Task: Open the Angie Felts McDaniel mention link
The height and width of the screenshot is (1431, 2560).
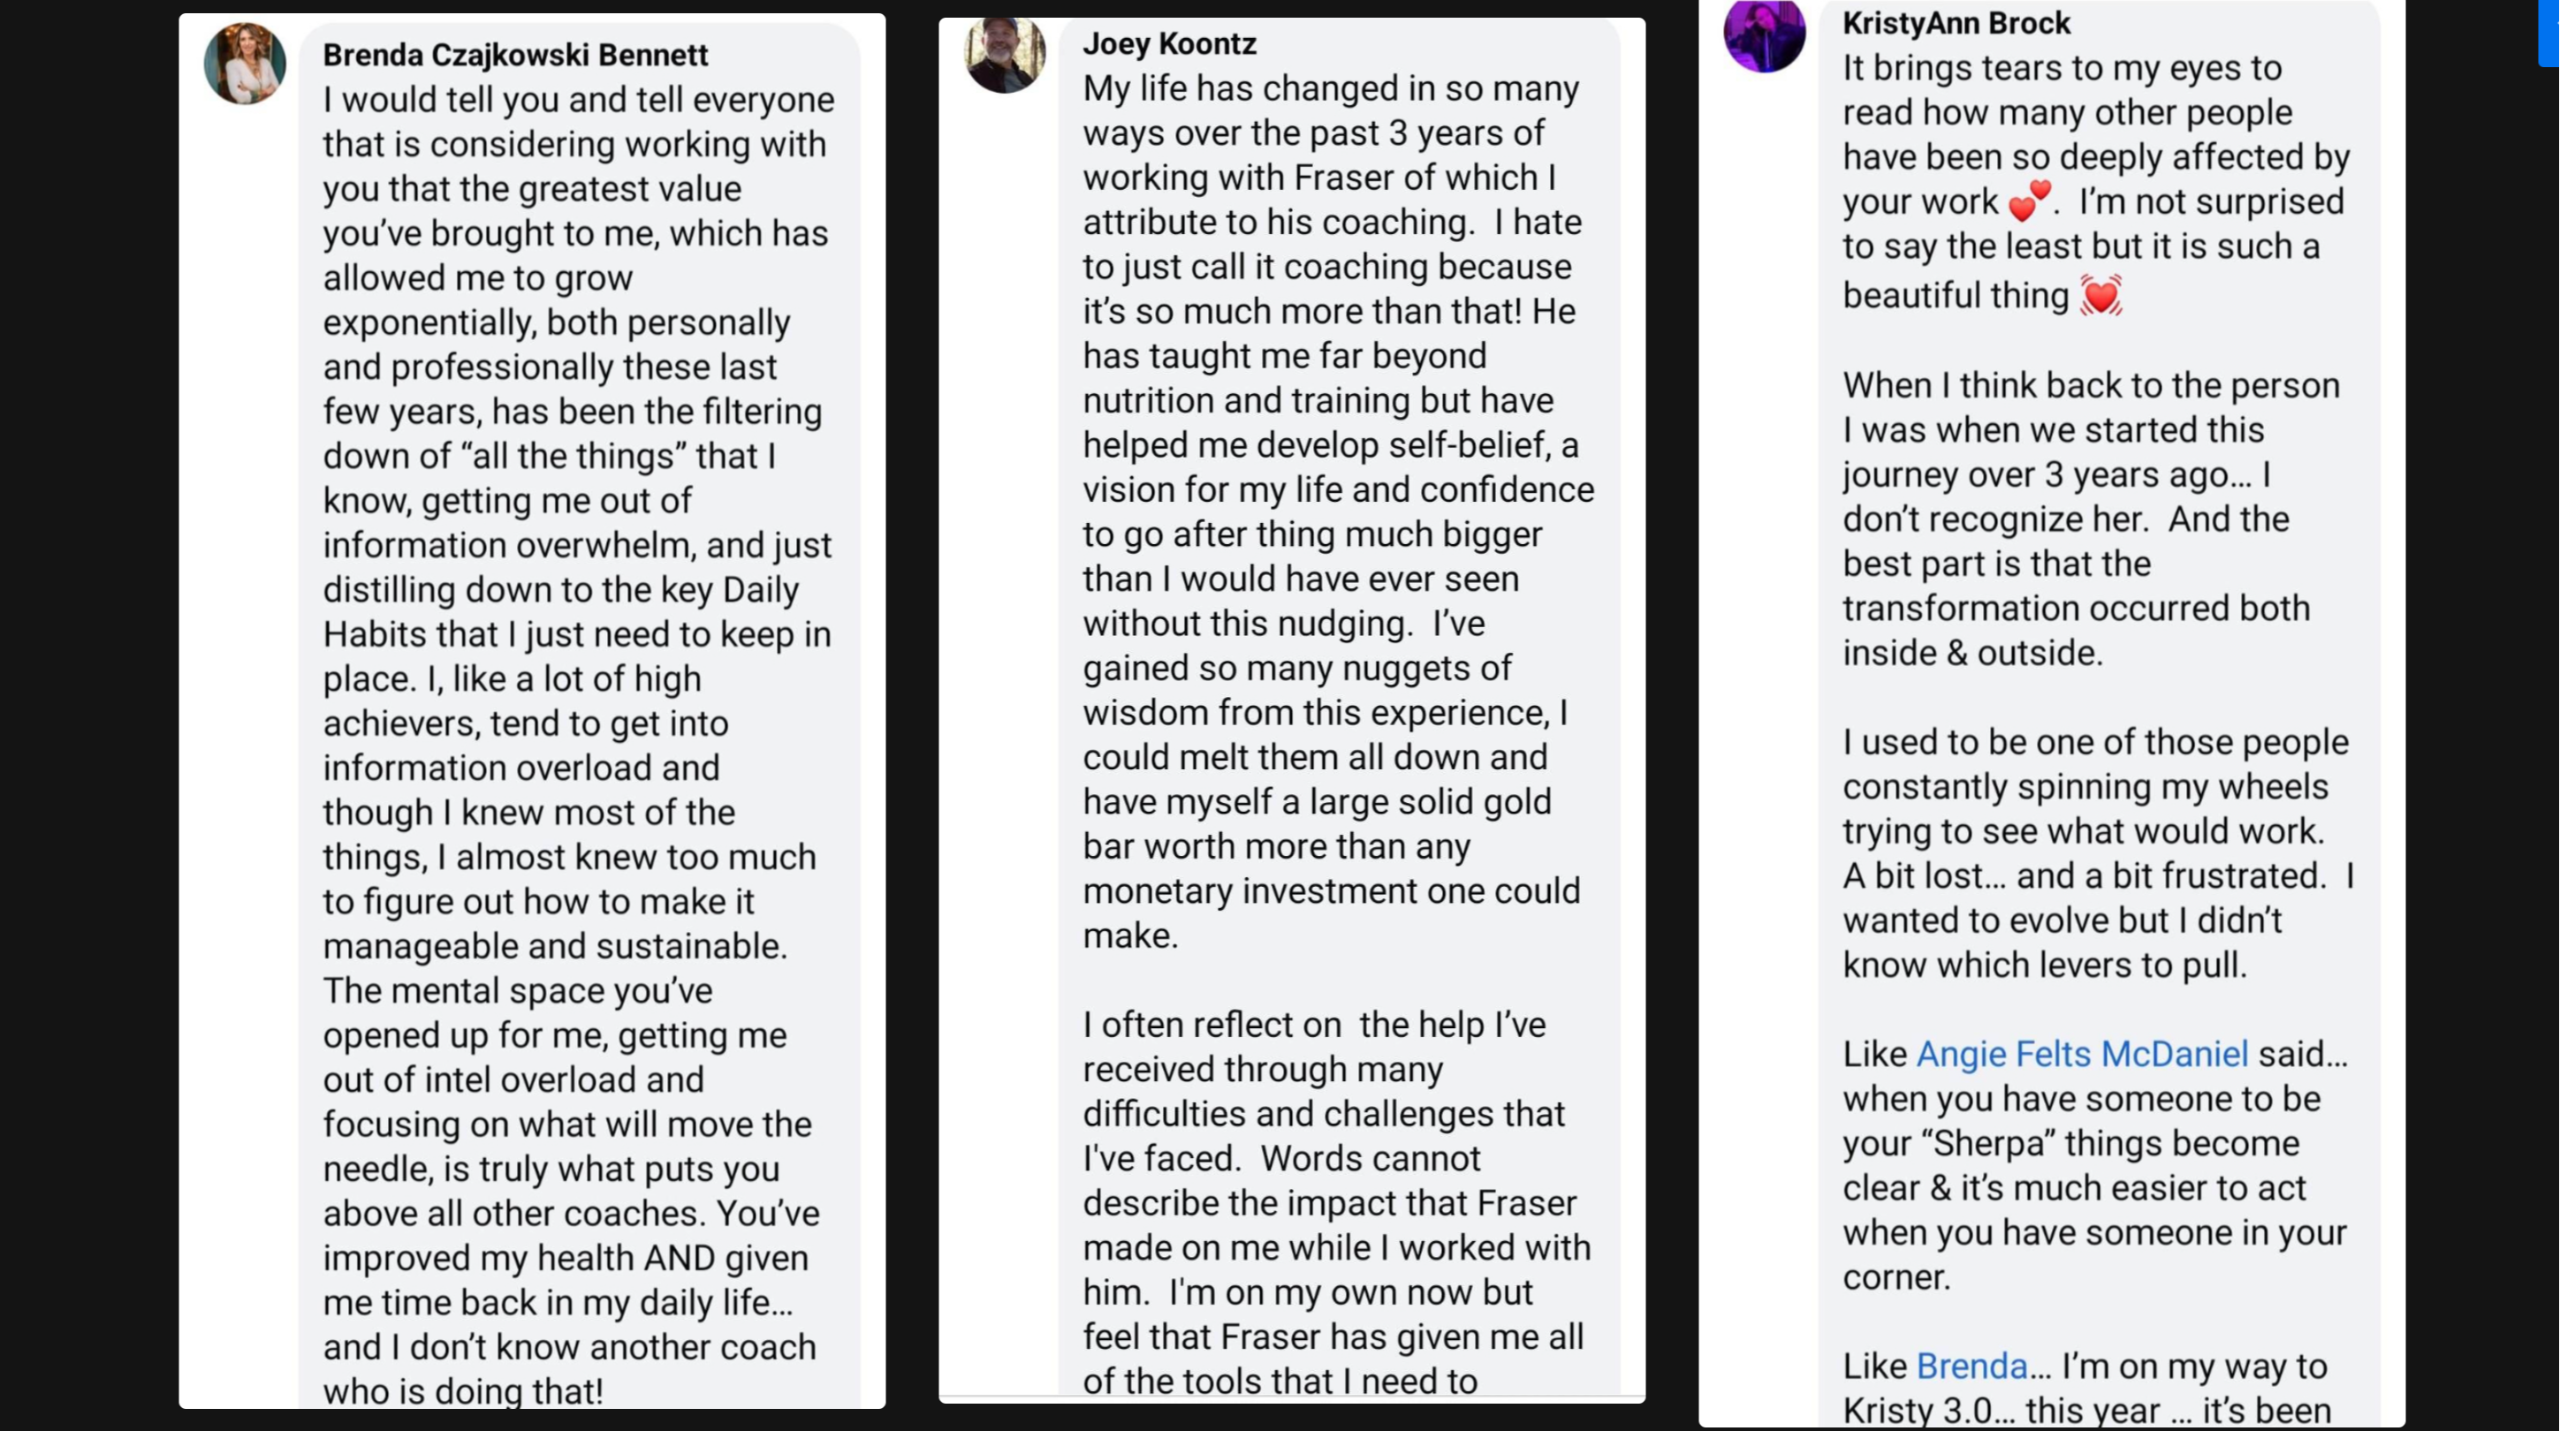Action: click(x=2081, y=1054)
